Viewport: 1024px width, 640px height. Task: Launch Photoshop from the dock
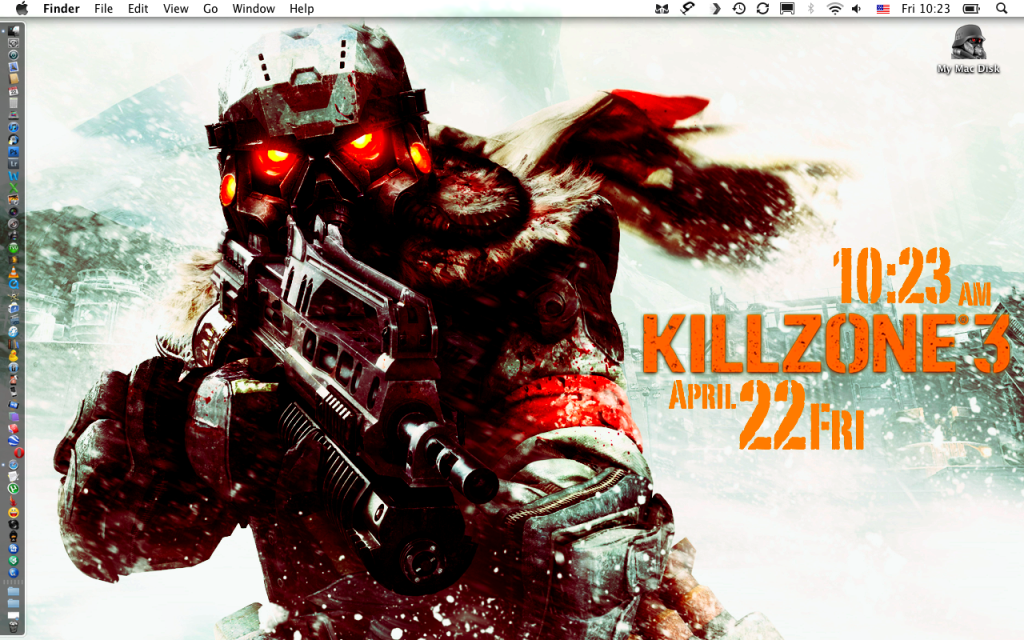(14, 150)
